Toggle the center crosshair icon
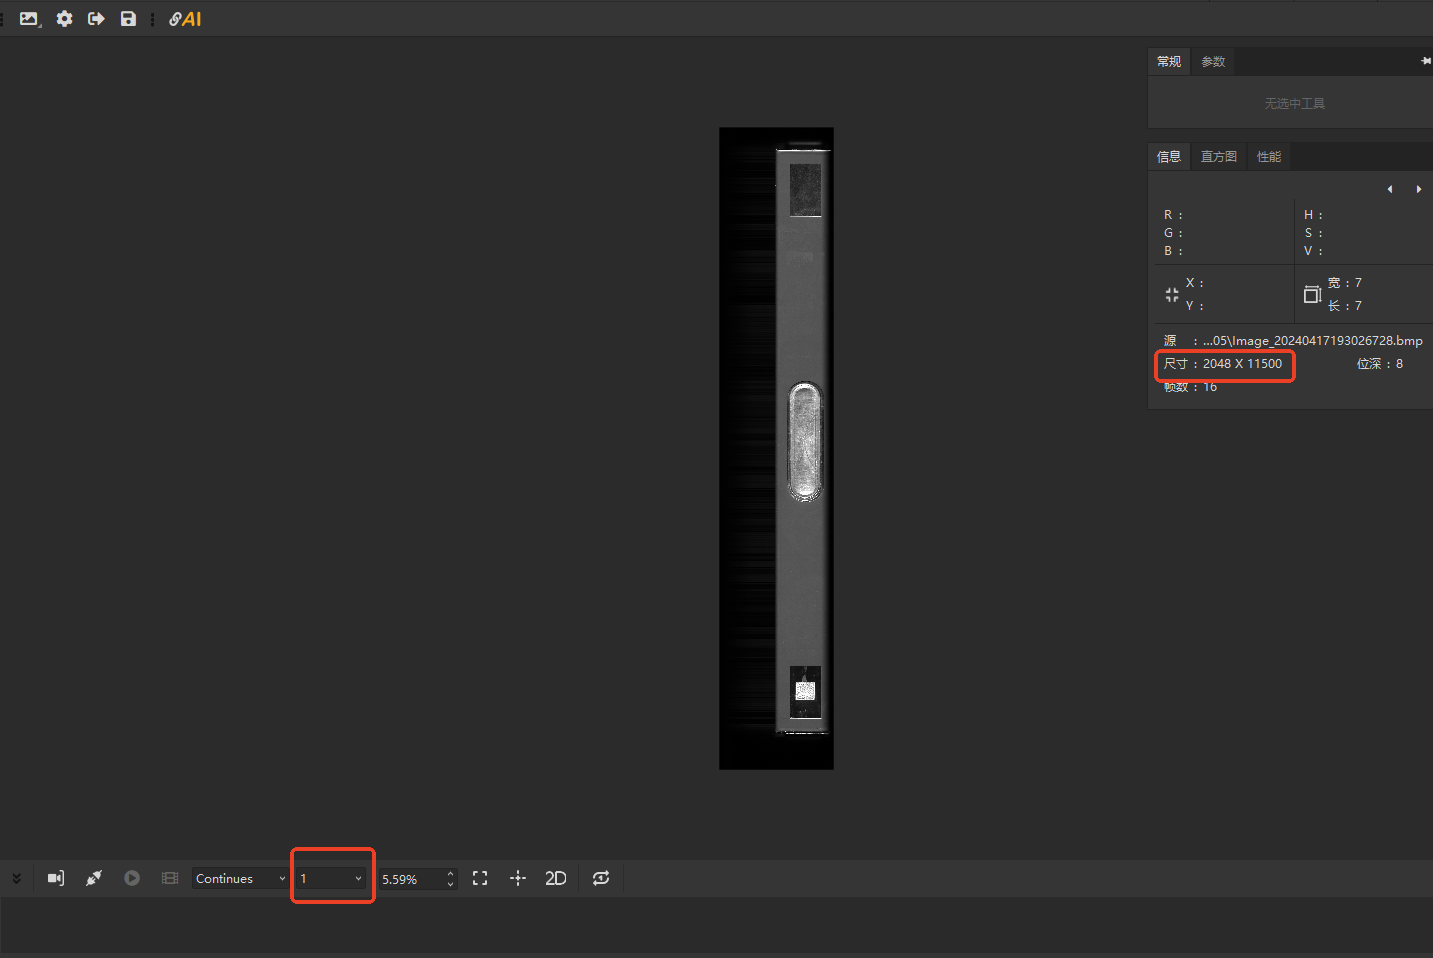 [x=518, y=878]
